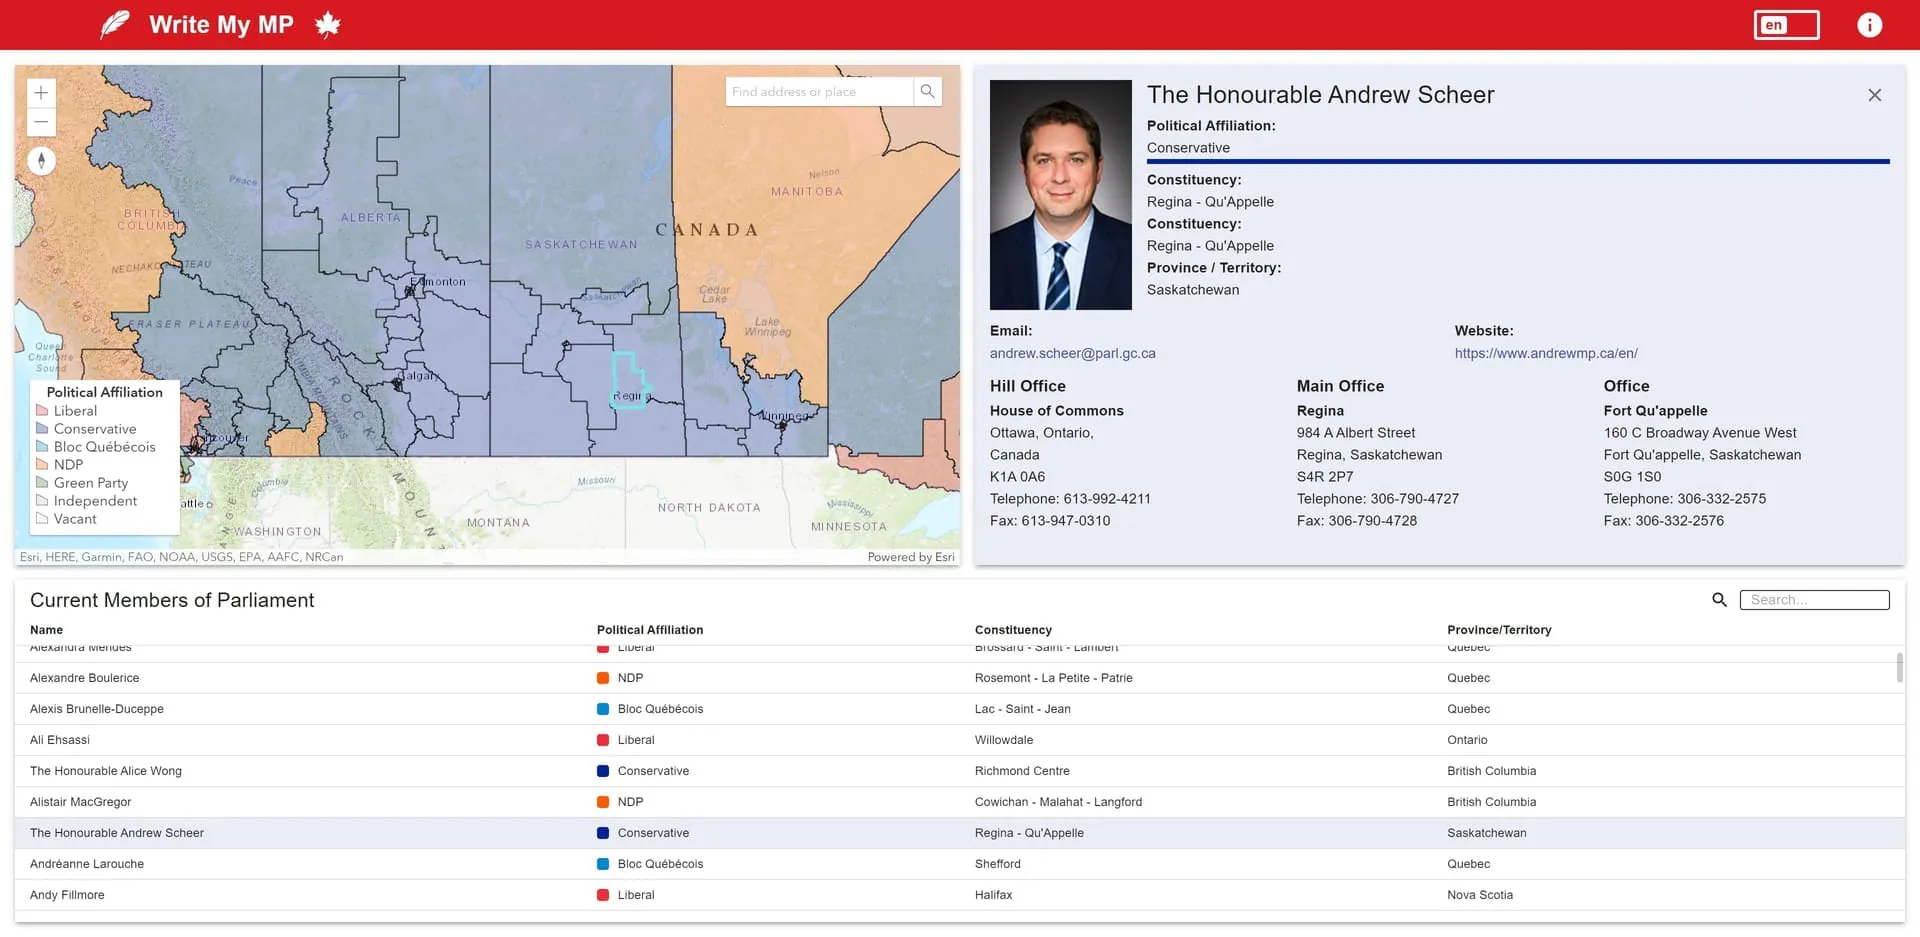Toggle the en language switch
The image size is (1920, 937).
(x=1786, y=25)
